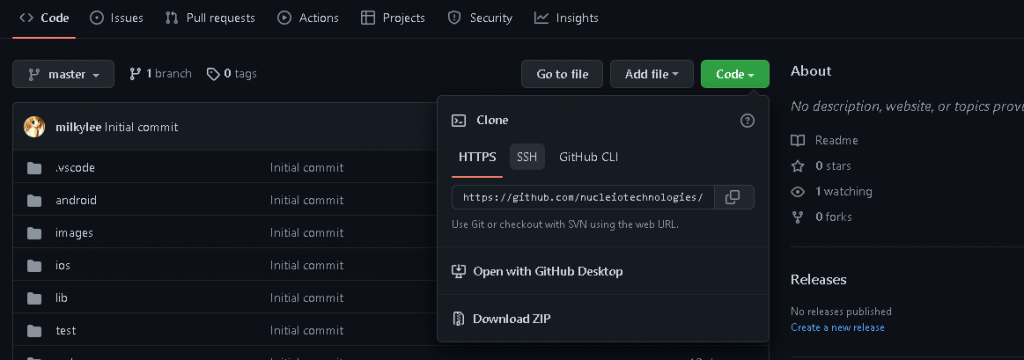Open the android folder

[x=76, y=200]
